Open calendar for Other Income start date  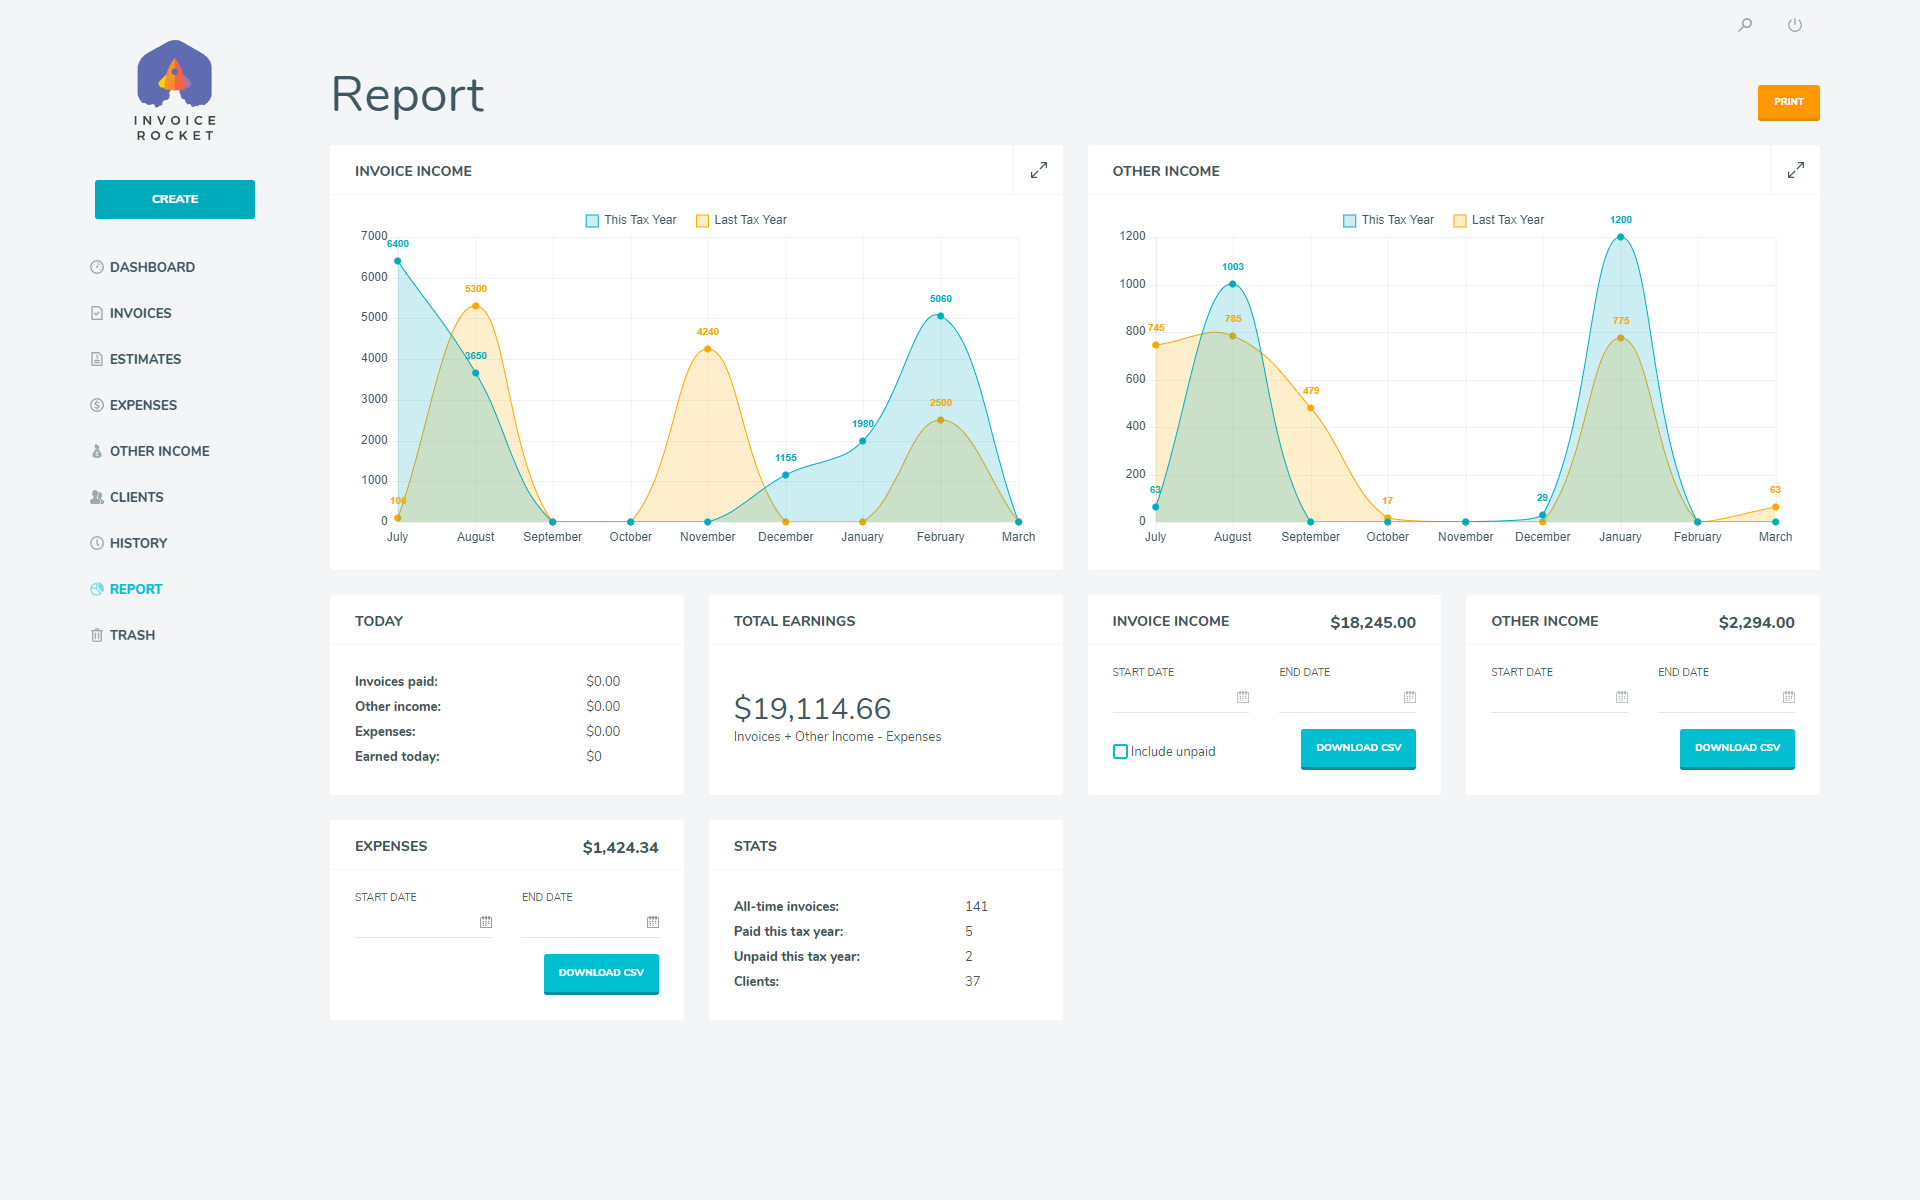tap(1622, 697)
